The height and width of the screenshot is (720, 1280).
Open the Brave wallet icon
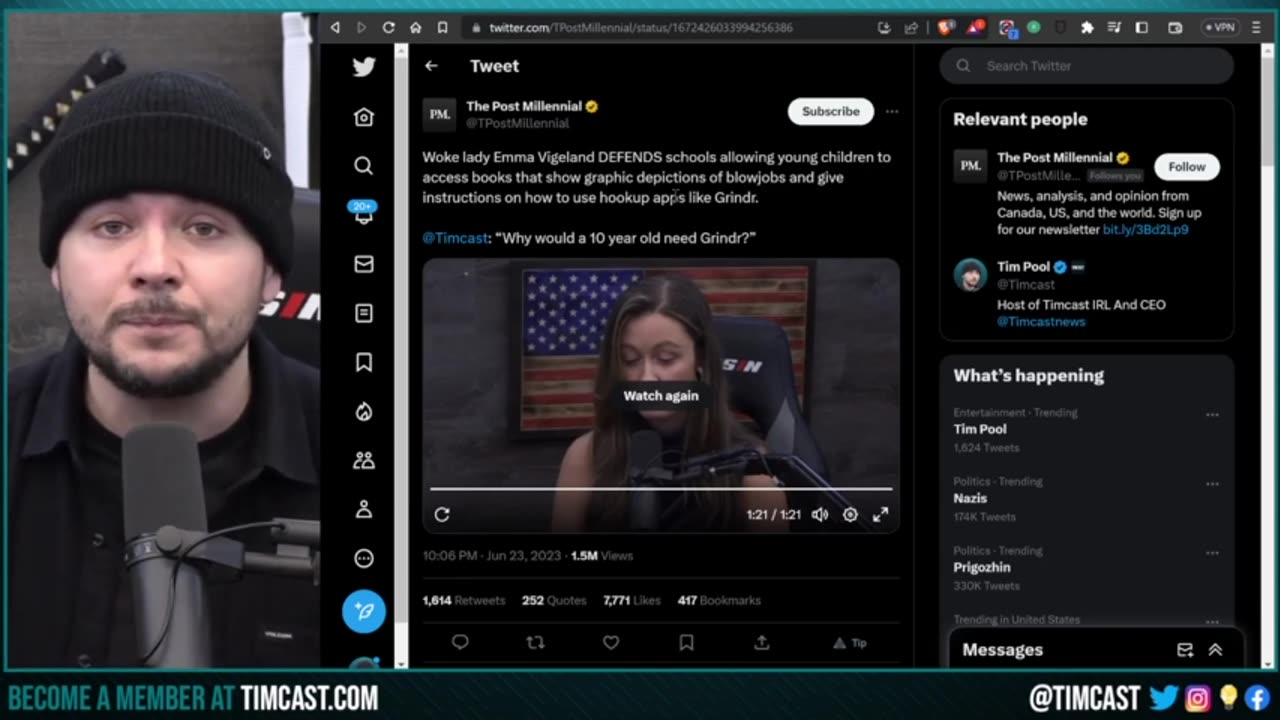coord(1176,27)
